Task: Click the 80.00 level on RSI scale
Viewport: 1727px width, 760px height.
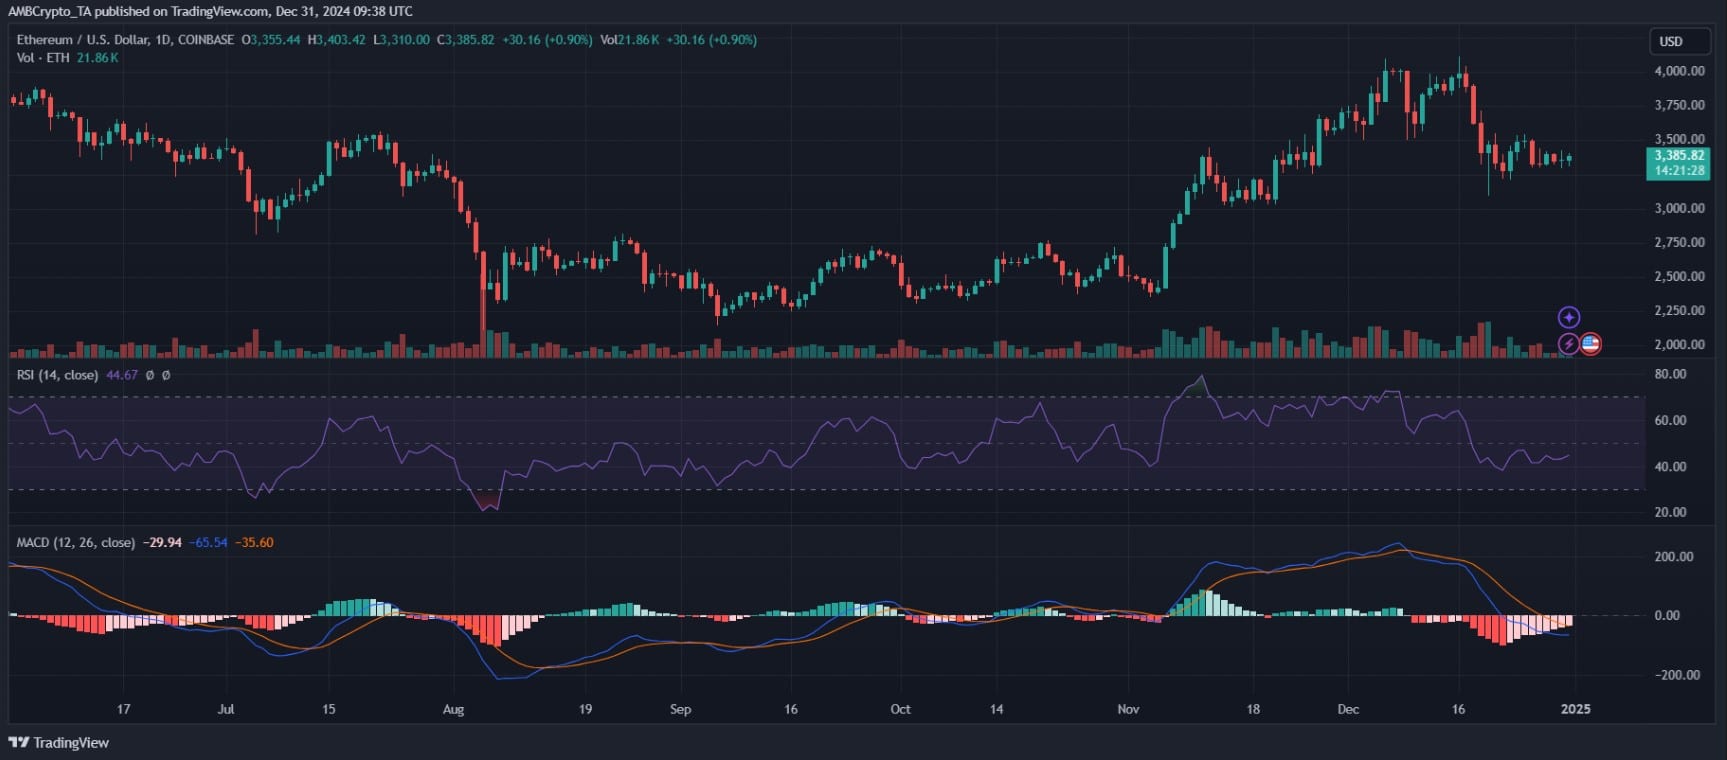Action: click(1670, 374)
